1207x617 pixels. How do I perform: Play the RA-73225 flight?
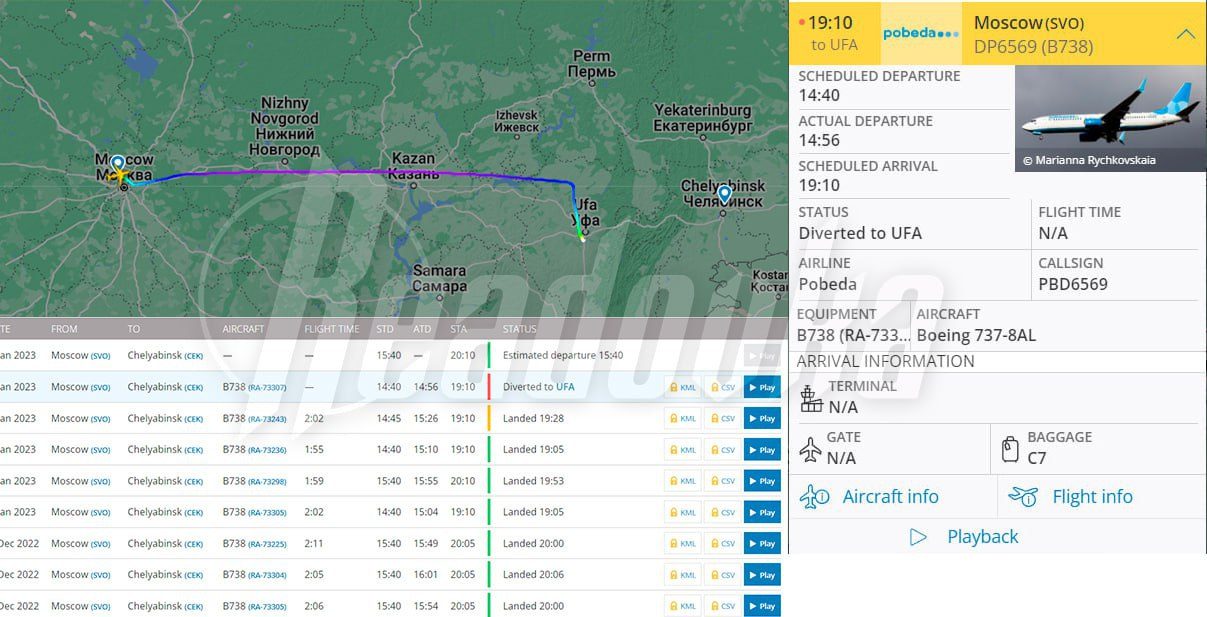(x=762, y=544)
